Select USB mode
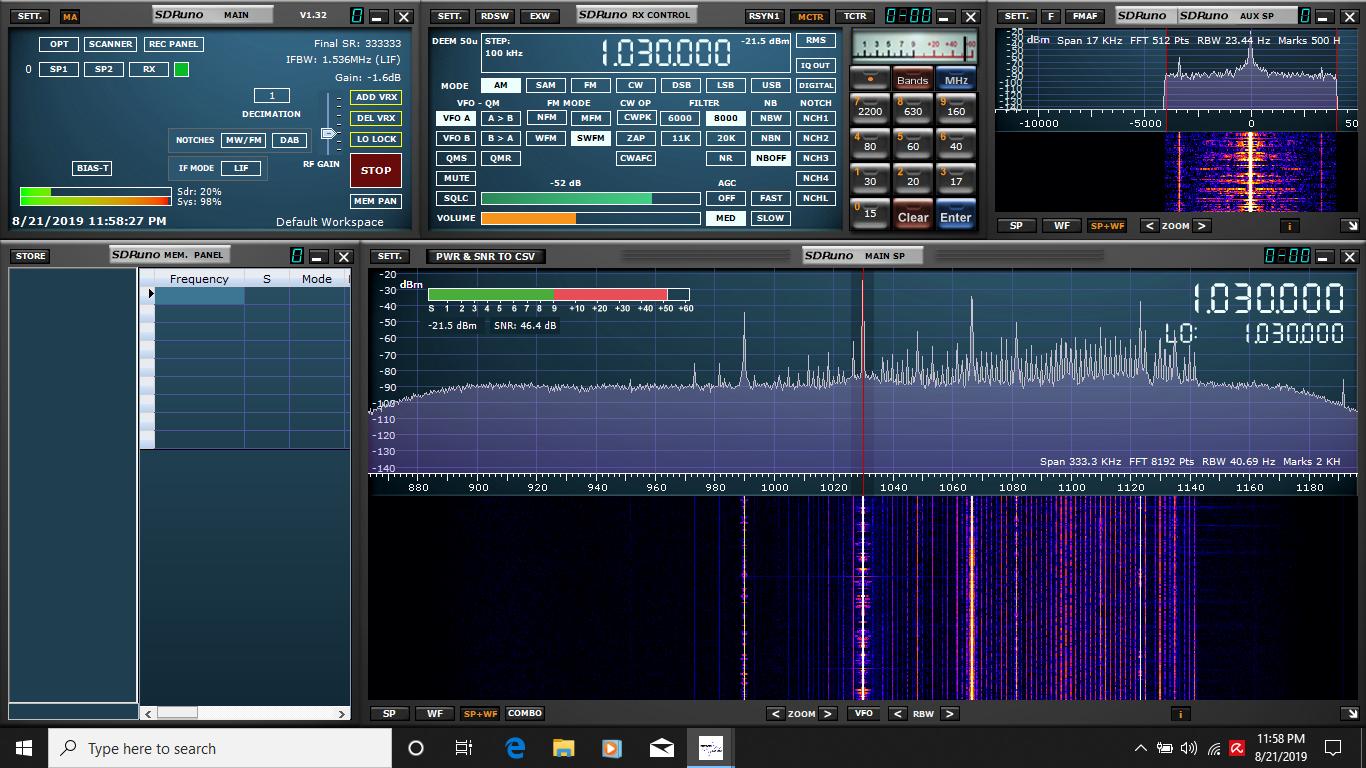The width and height of the screenshot is (1366, 768). point(771,85)
